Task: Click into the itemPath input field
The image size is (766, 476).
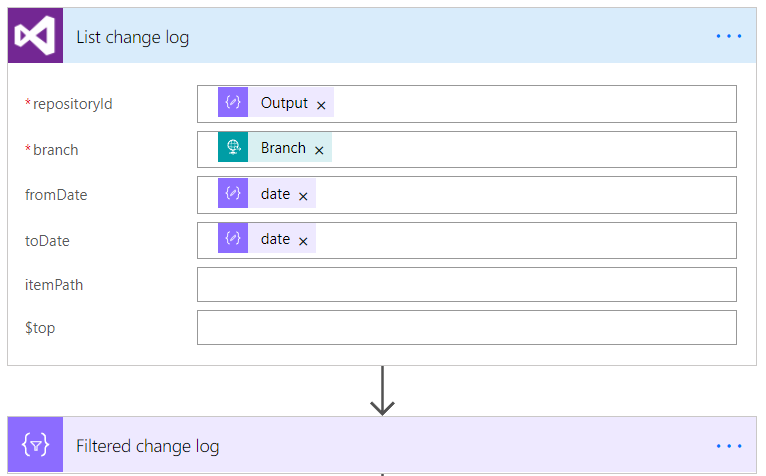Action: 466,285
